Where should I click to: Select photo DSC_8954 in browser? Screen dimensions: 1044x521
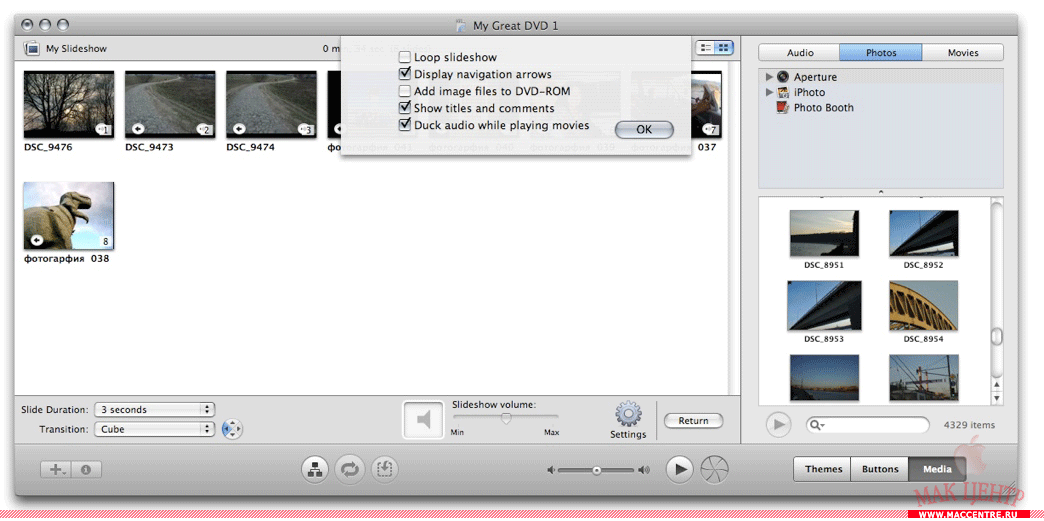pyautogui.click(x=923, y=306)
